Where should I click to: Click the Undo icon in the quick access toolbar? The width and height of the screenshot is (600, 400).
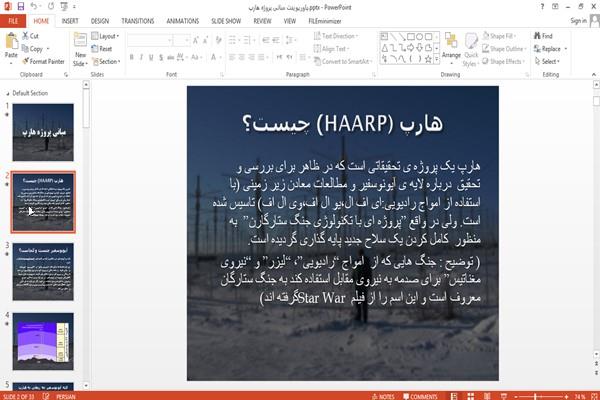click(x=34, y=7)
